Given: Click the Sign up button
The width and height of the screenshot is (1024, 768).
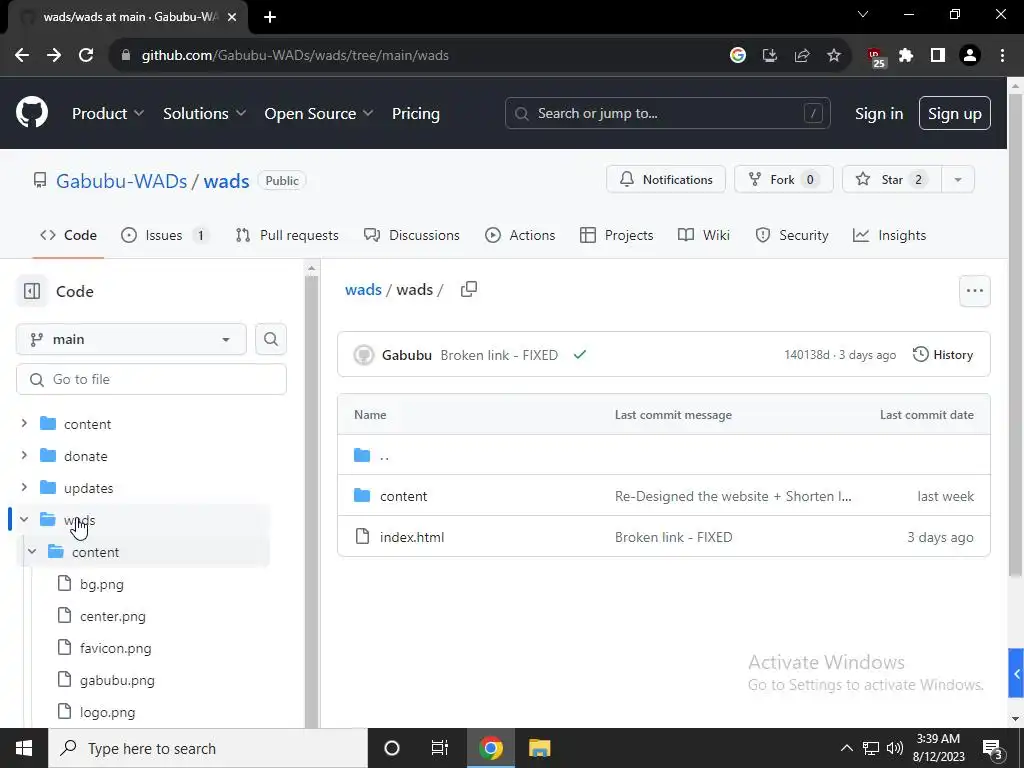Looking at the screenshot, I should [x=955, y=114].
